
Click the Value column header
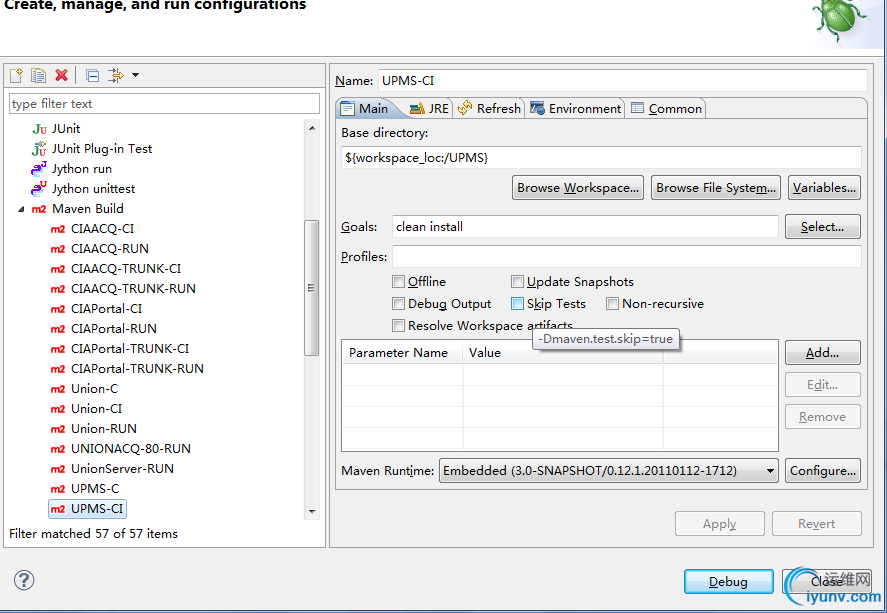[562, 353]
